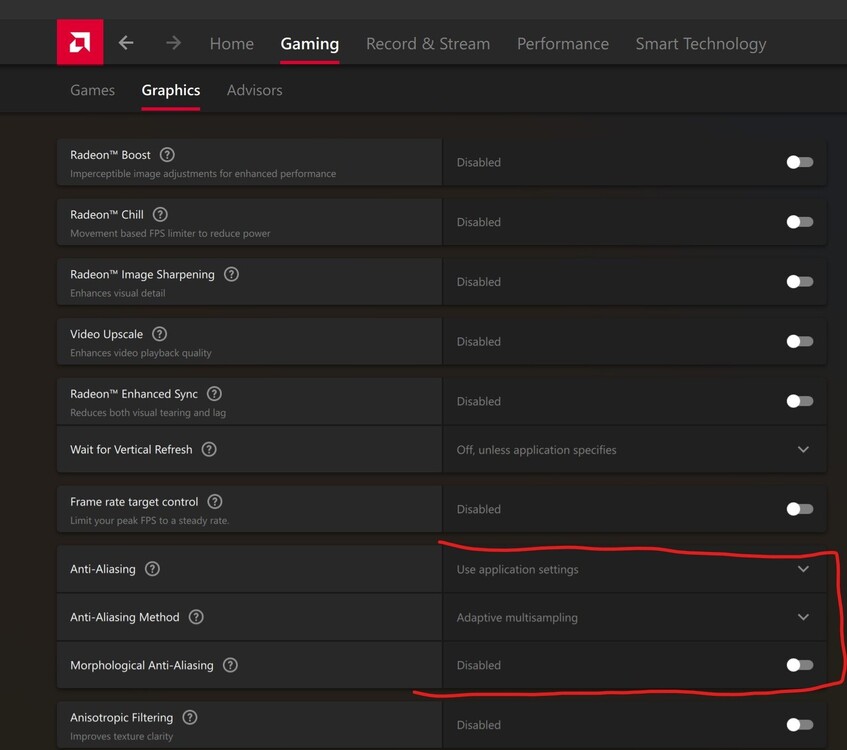Enable the Radeon Boost toggle
847x750 pixels.
click(x=799, y=162)
